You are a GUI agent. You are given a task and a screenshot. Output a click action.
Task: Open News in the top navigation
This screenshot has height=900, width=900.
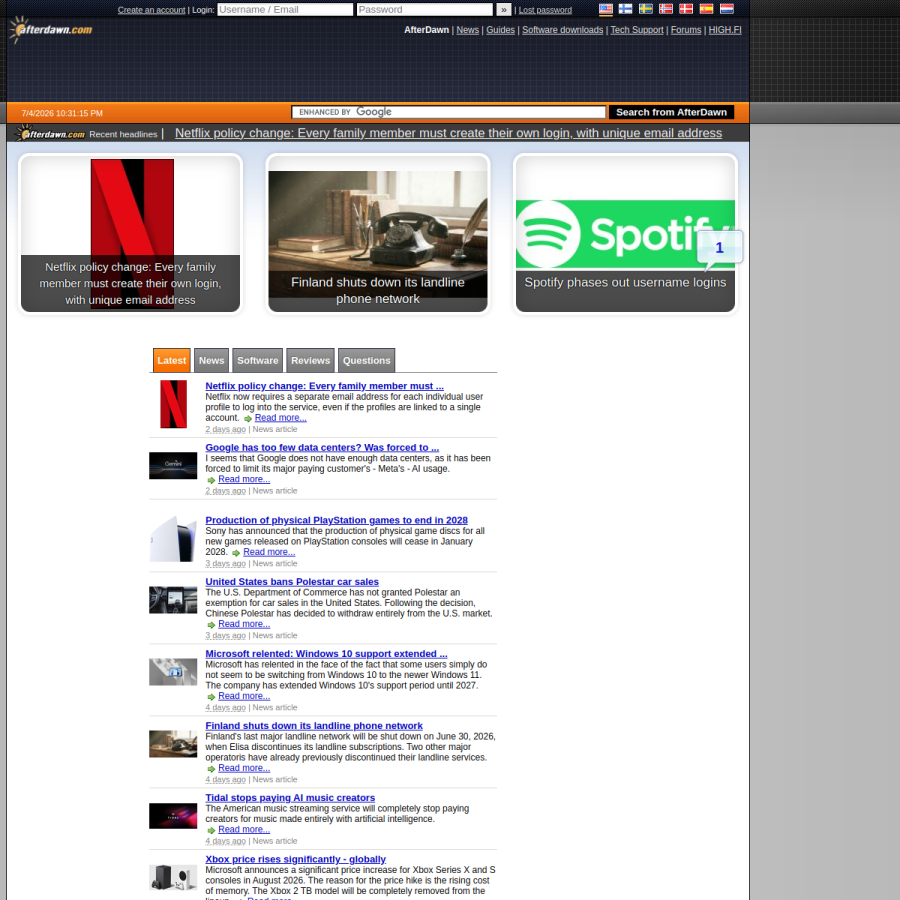pyautogui.click(x=467, y=30)
